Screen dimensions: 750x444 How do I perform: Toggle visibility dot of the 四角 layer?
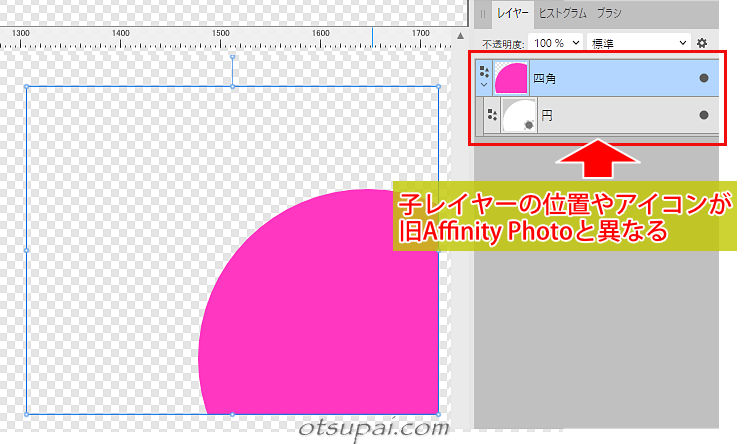coord(703,78)
